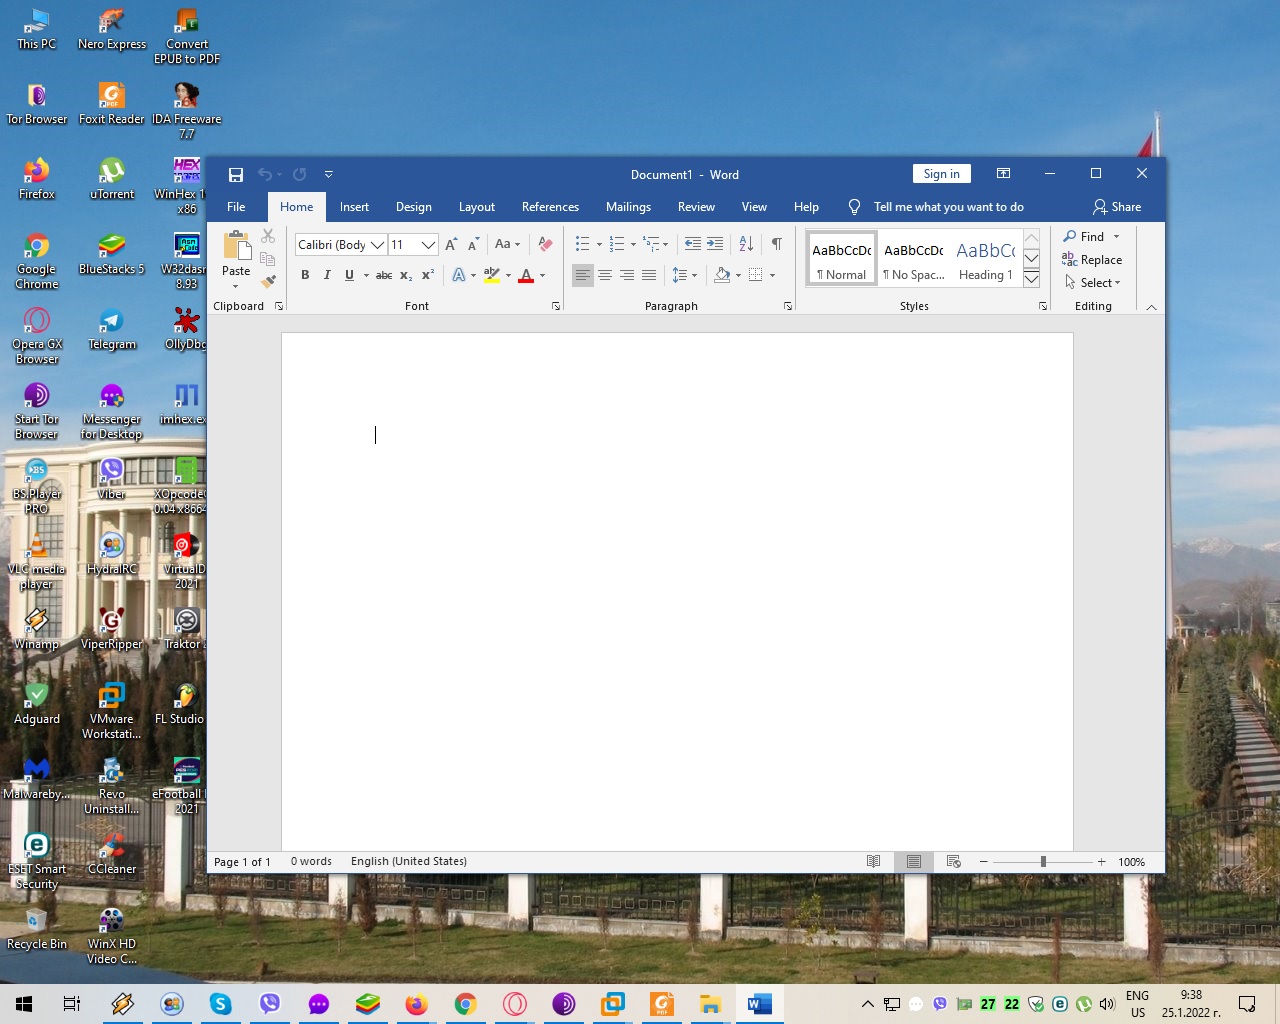This screenshot has width=1280, height=1024.
Task: Click the Paste clipboard icon
Action: 237,246
